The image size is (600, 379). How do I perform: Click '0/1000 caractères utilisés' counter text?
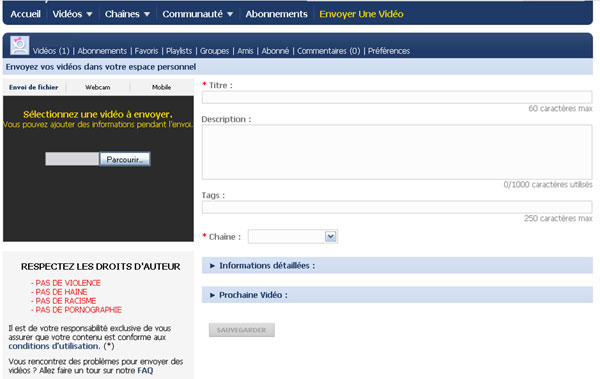coord(548,185)
